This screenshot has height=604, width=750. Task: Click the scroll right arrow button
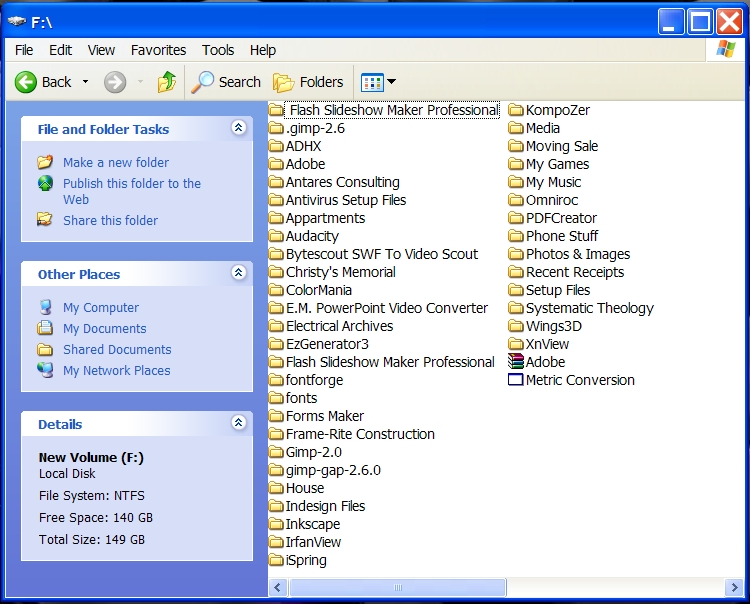[x=734, y=587]
